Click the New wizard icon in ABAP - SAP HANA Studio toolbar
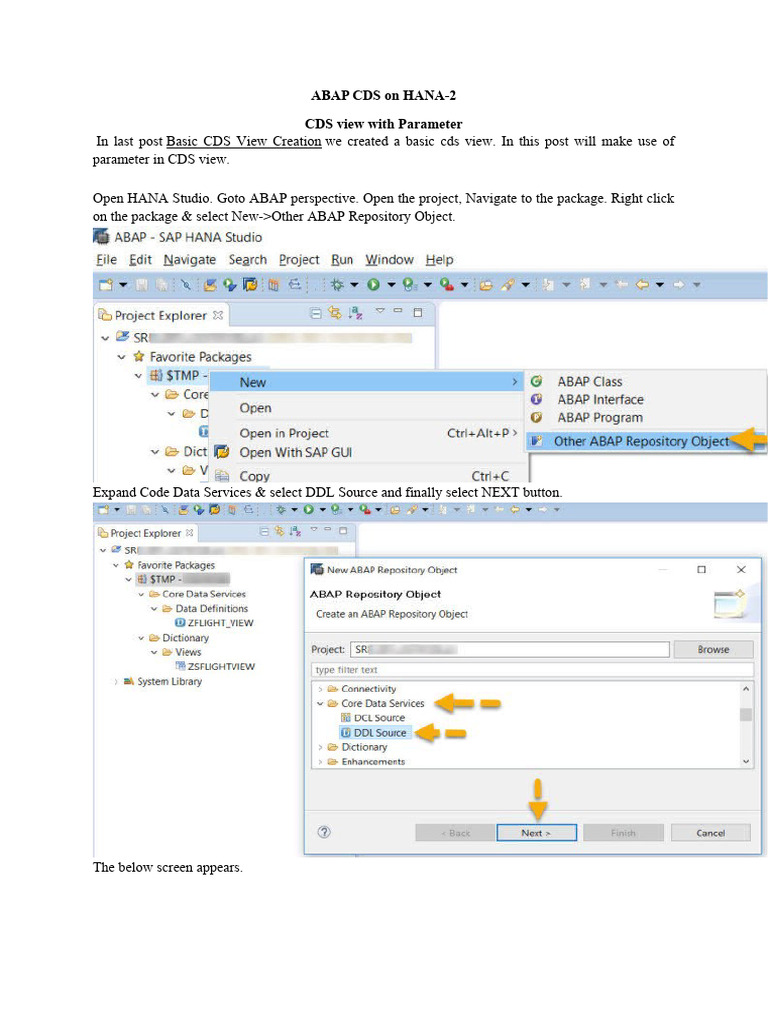 106,285
